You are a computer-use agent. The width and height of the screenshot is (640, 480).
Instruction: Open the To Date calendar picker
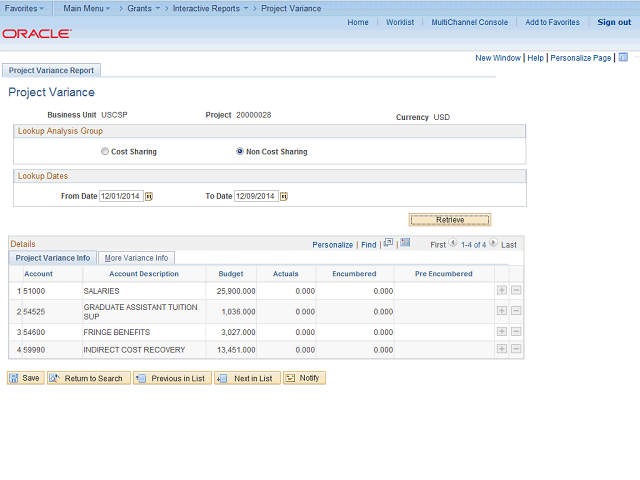pyautogui.click(x=284, y=196)
